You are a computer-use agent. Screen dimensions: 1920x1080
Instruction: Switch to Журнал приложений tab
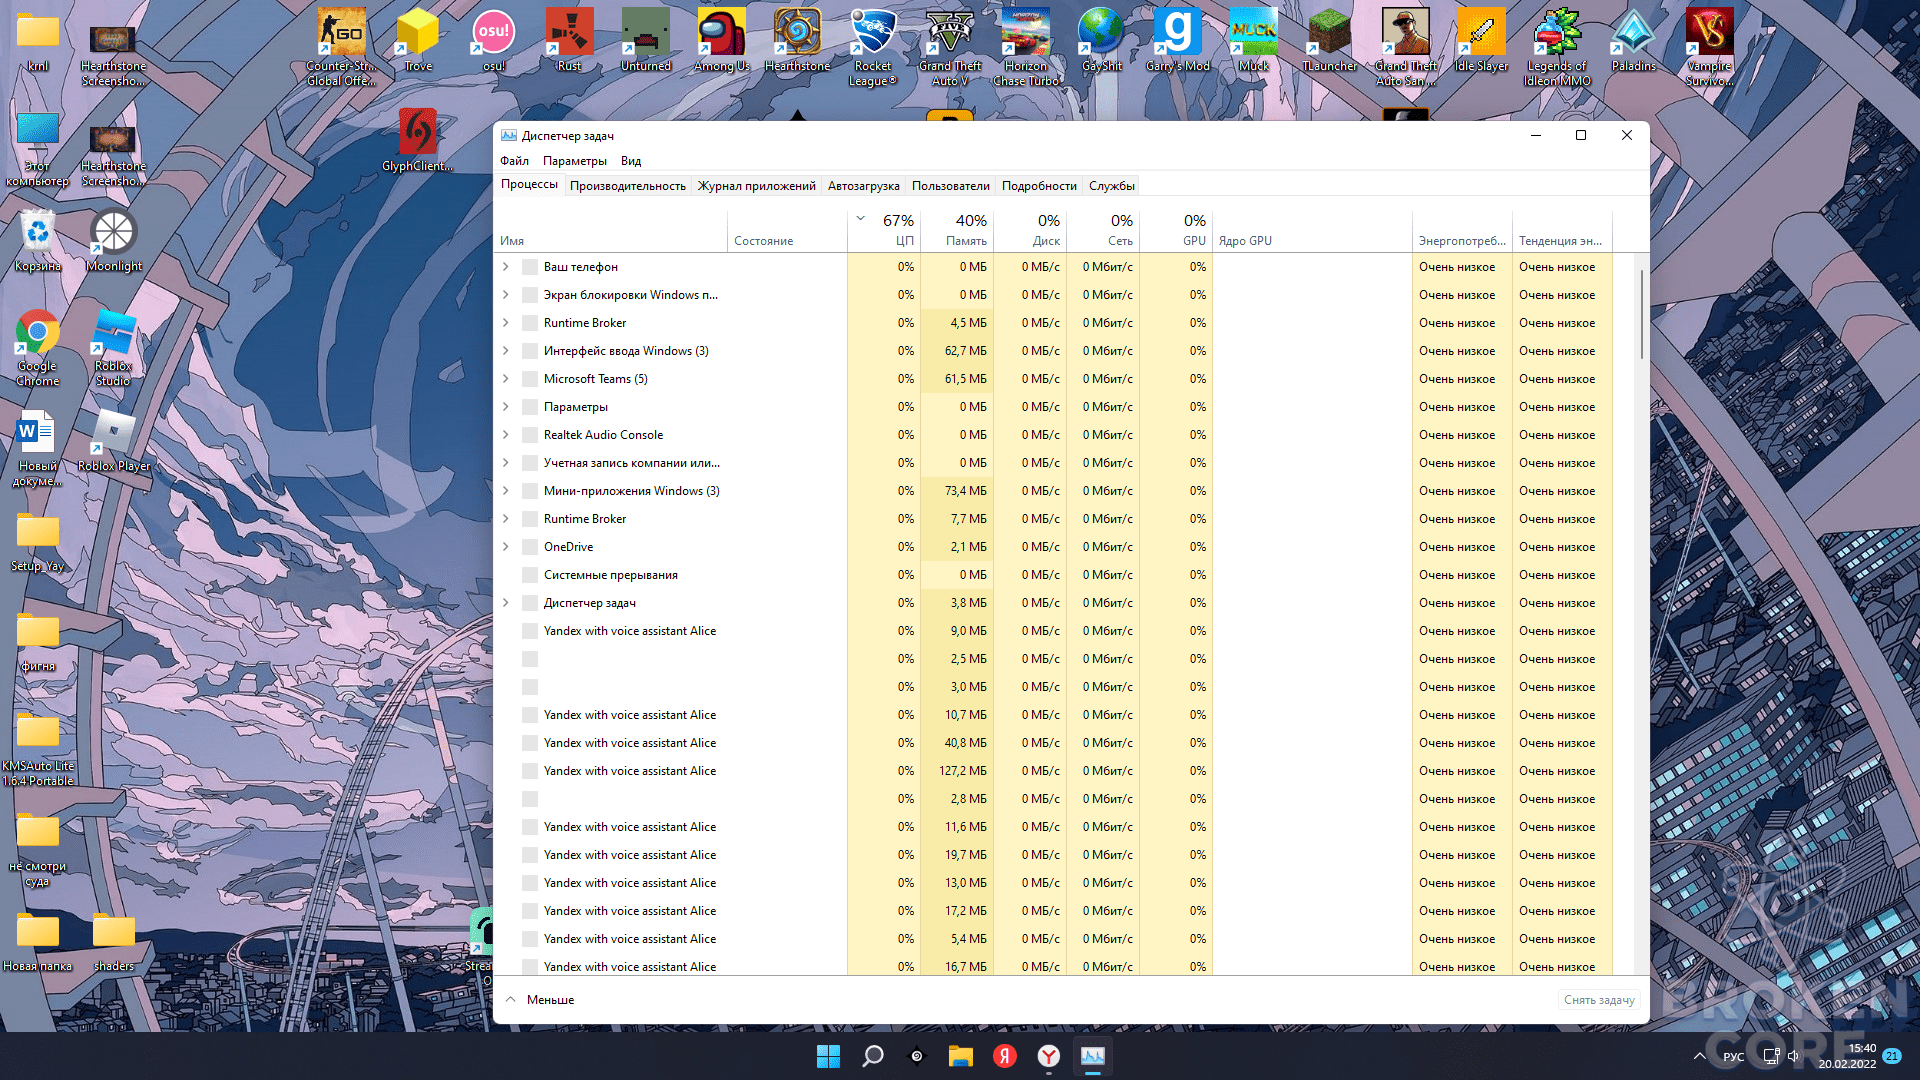point(756,186)
